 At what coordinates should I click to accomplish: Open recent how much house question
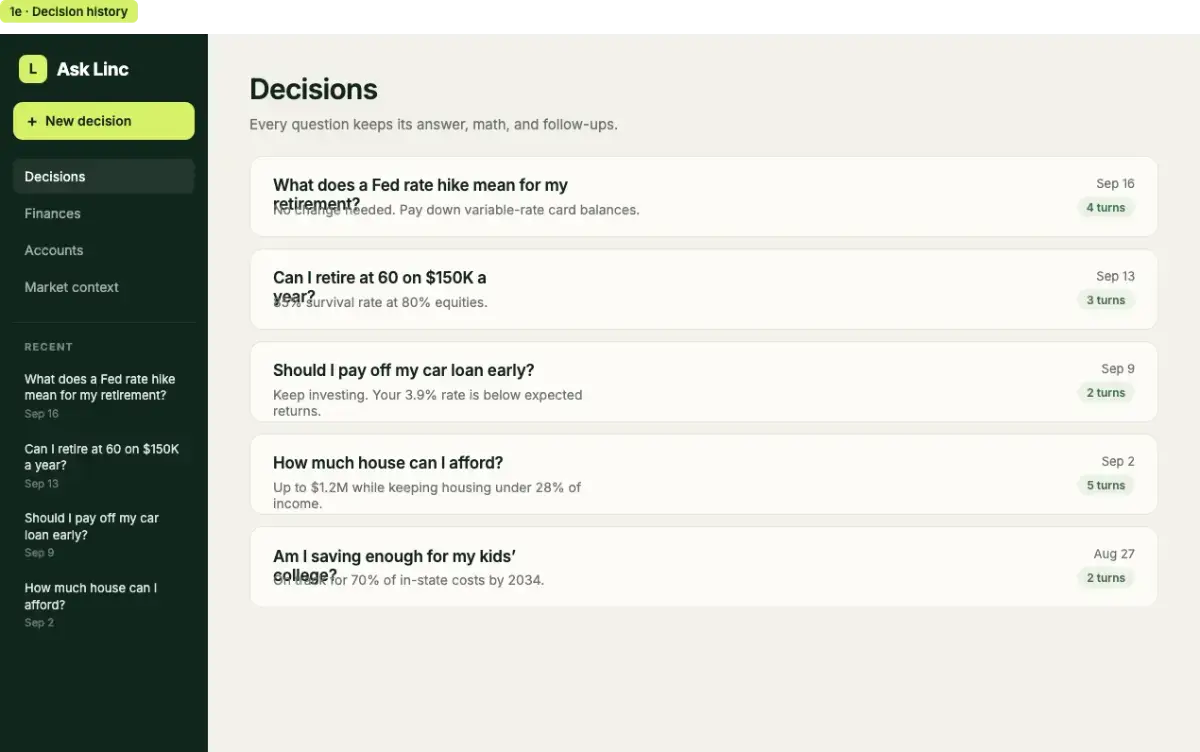[104, 605]
